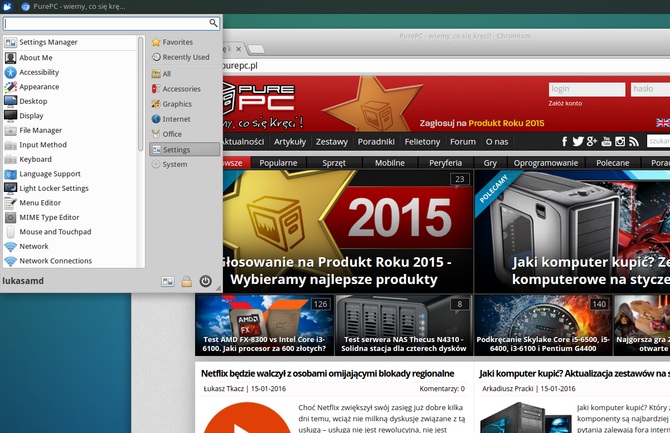Click Felietony in PurePC navigation

click(422, 142)
